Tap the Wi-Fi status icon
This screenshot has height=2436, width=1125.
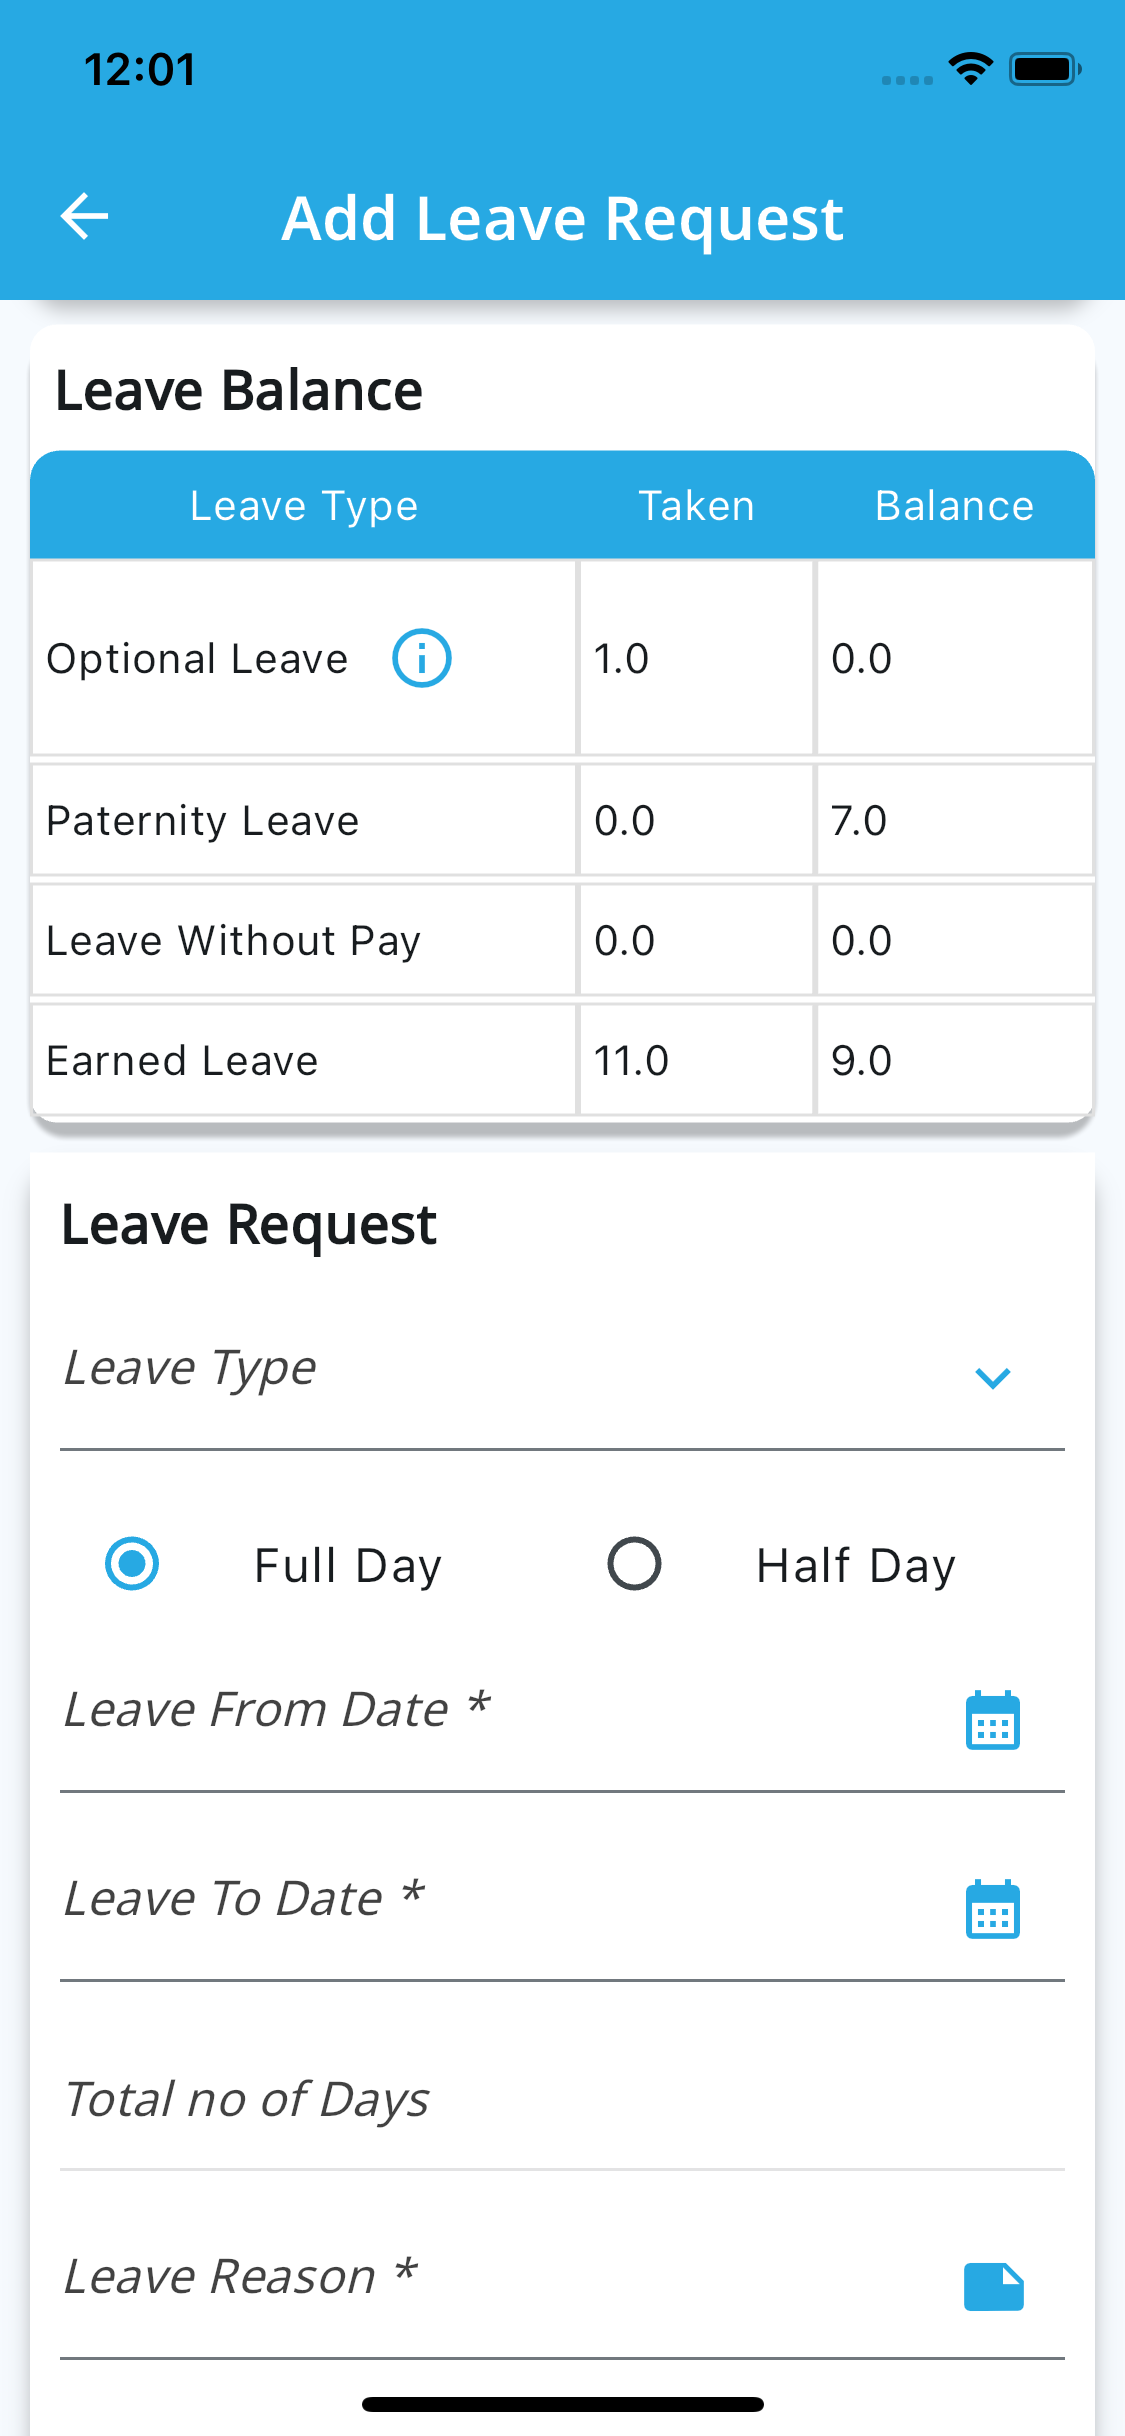click(970, 69)
